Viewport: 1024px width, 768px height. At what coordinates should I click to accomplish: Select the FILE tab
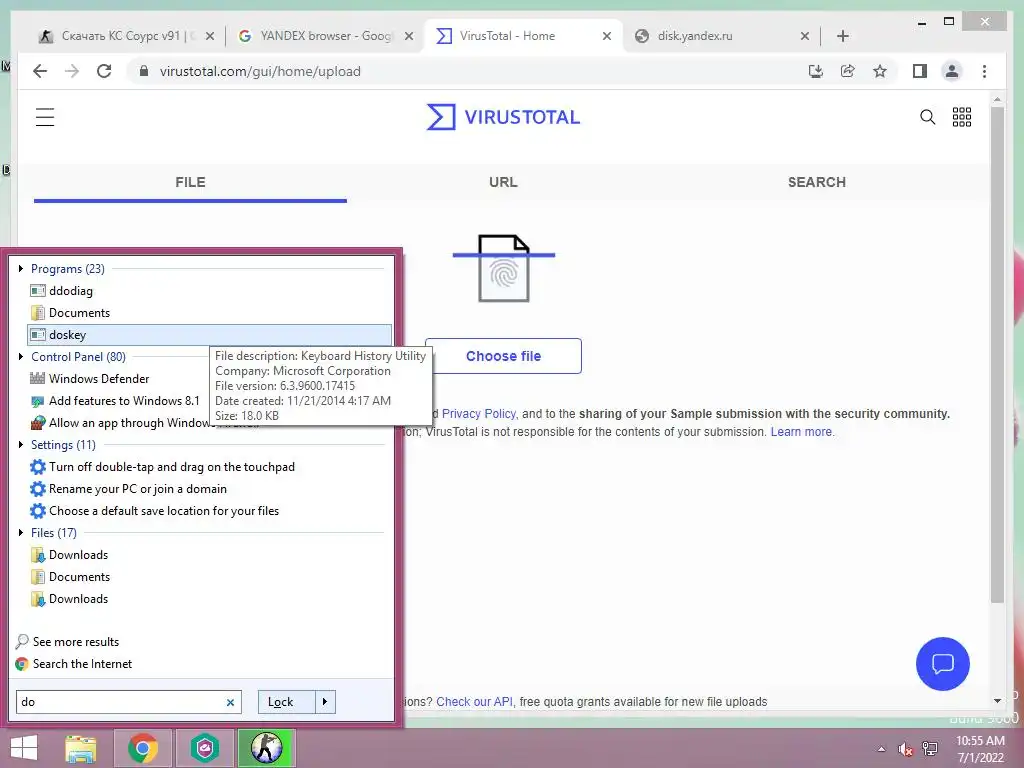pyautogui.click(x=190, y=182)
